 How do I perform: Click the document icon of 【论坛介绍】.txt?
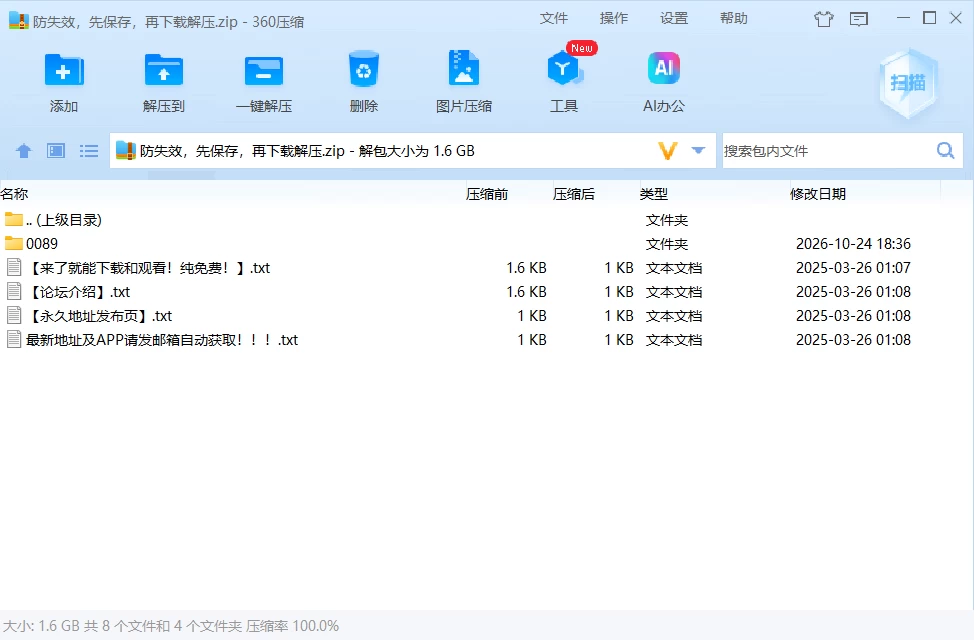click(14, 291)
